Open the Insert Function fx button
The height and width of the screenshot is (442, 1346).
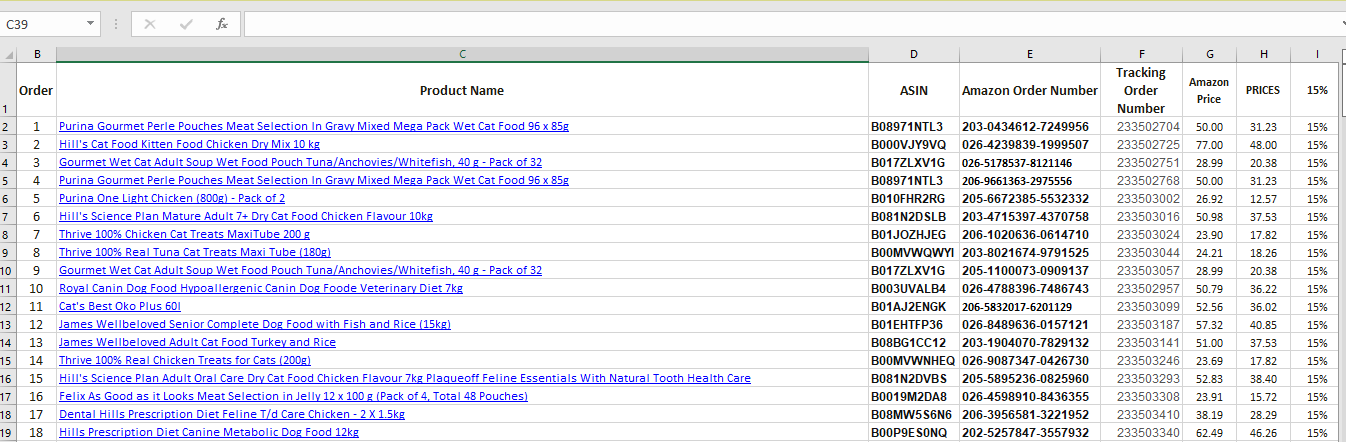tap(222, 24)
